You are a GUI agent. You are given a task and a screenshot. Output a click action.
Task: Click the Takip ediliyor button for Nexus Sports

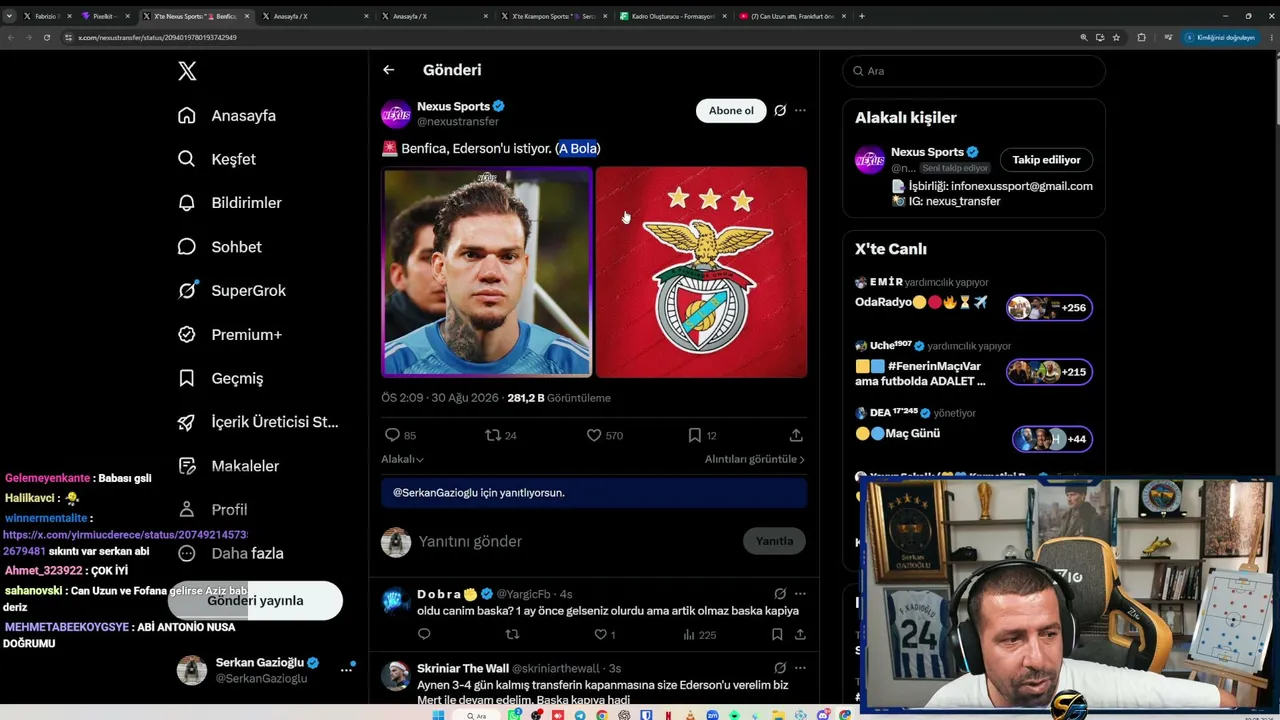click(1046, 160)
